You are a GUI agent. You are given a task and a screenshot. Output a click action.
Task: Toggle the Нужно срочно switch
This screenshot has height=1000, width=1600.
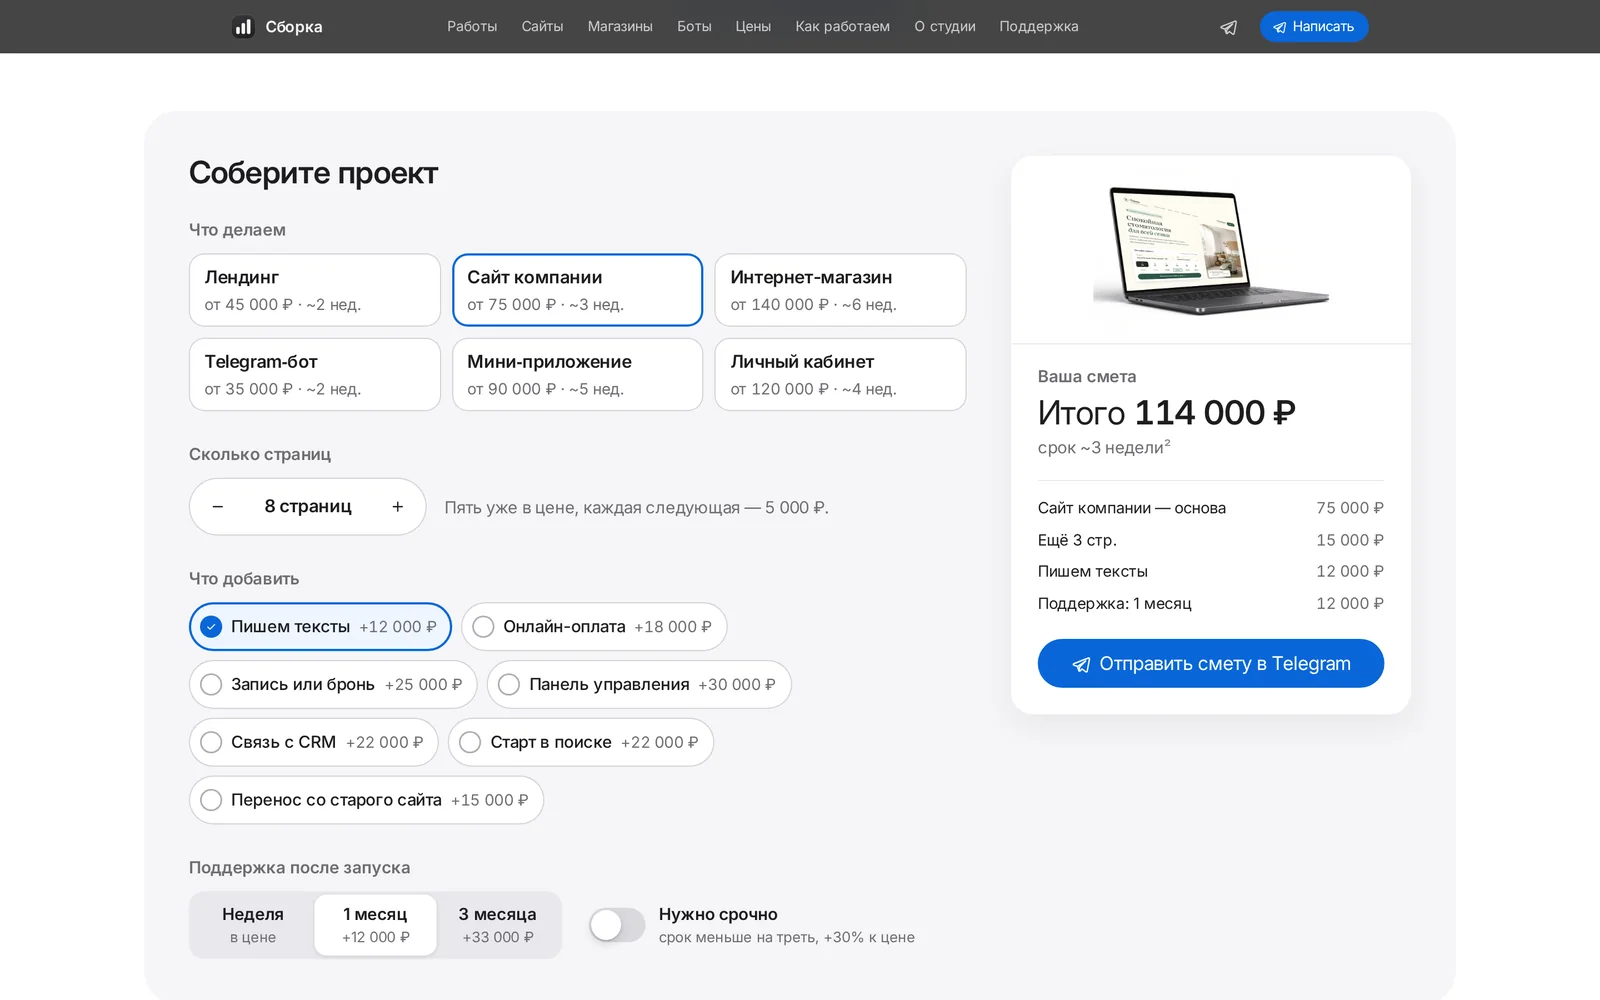coord(617,925)
